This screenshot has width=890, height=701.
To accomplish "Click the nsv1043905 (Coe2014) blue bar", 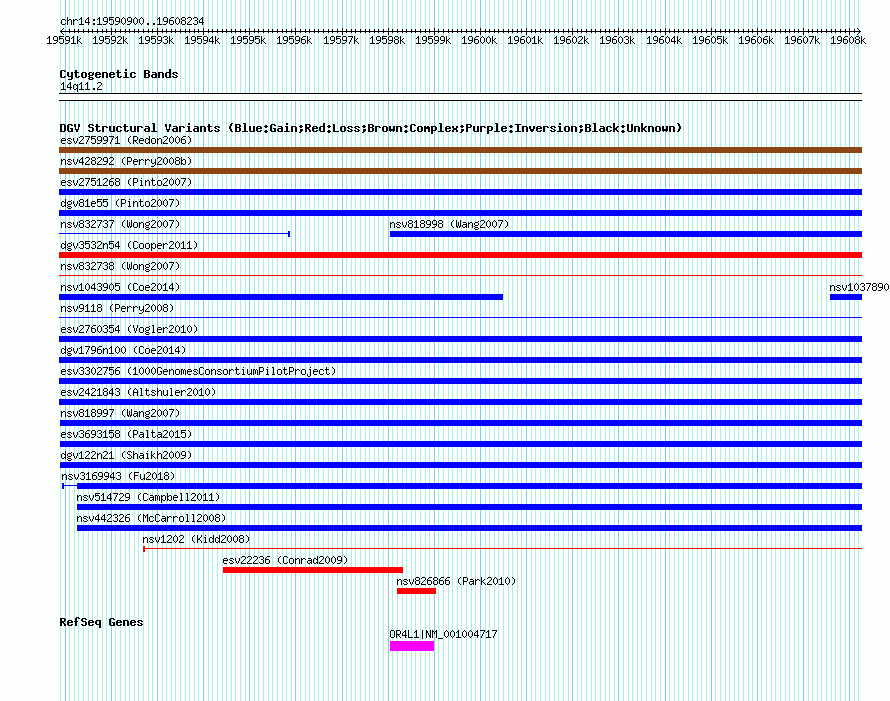I will point(281,297).
